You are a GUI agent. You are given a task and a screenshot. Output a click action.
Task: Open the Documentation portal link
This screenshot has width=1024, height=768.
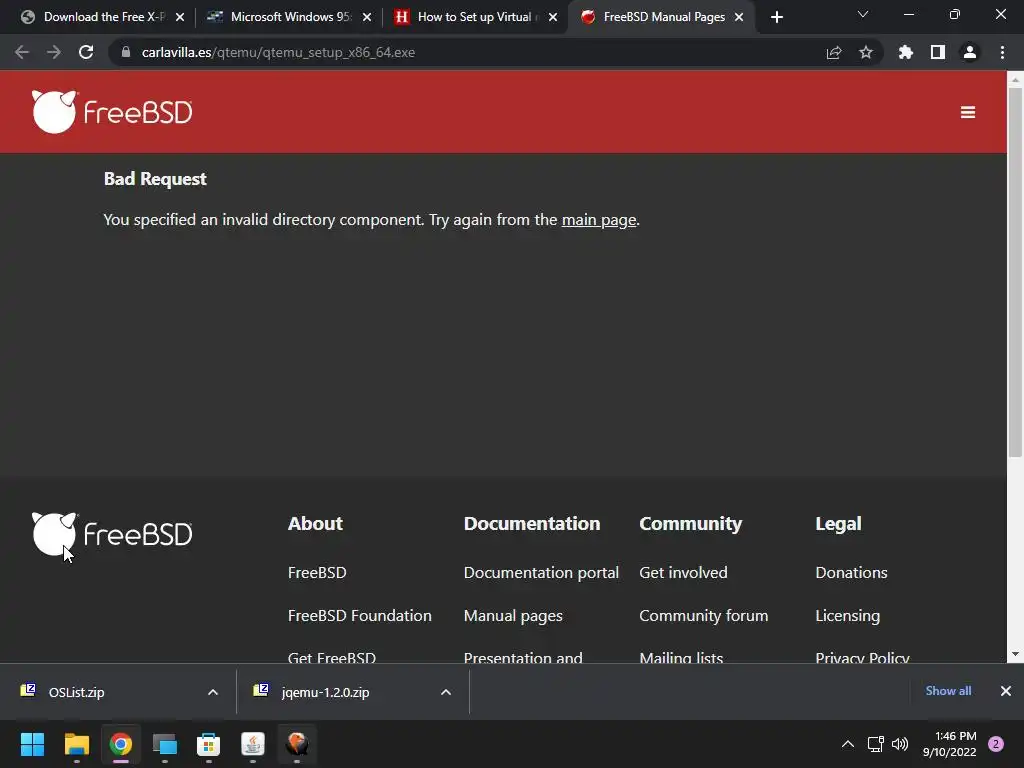[x=541, y=573]
